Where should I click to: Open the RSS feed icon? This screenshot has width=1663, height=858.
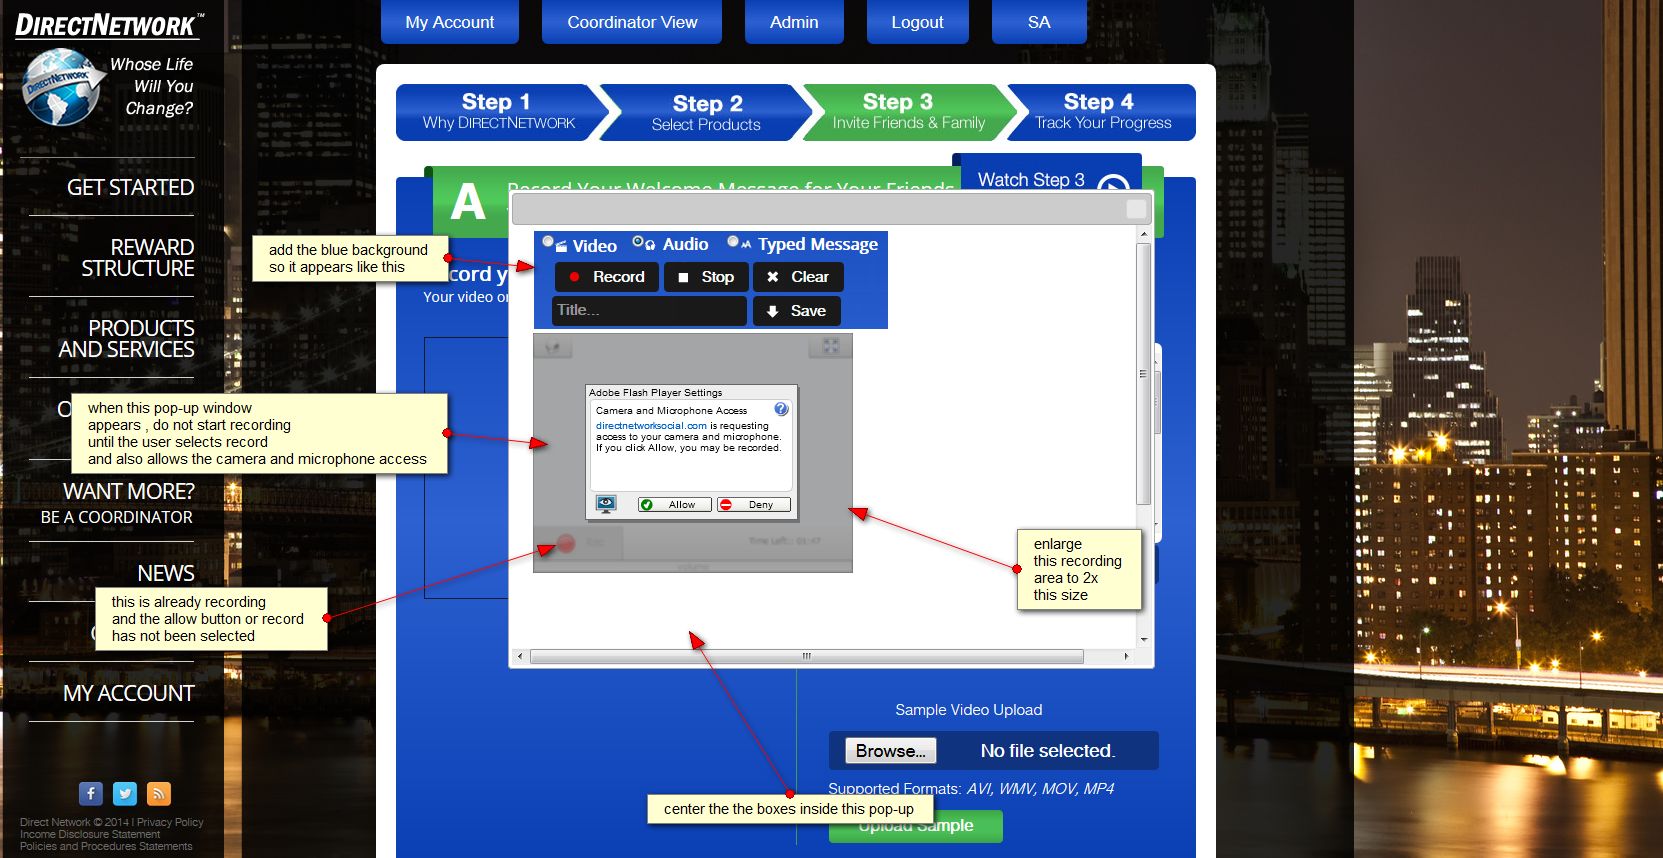pos(159,794)
